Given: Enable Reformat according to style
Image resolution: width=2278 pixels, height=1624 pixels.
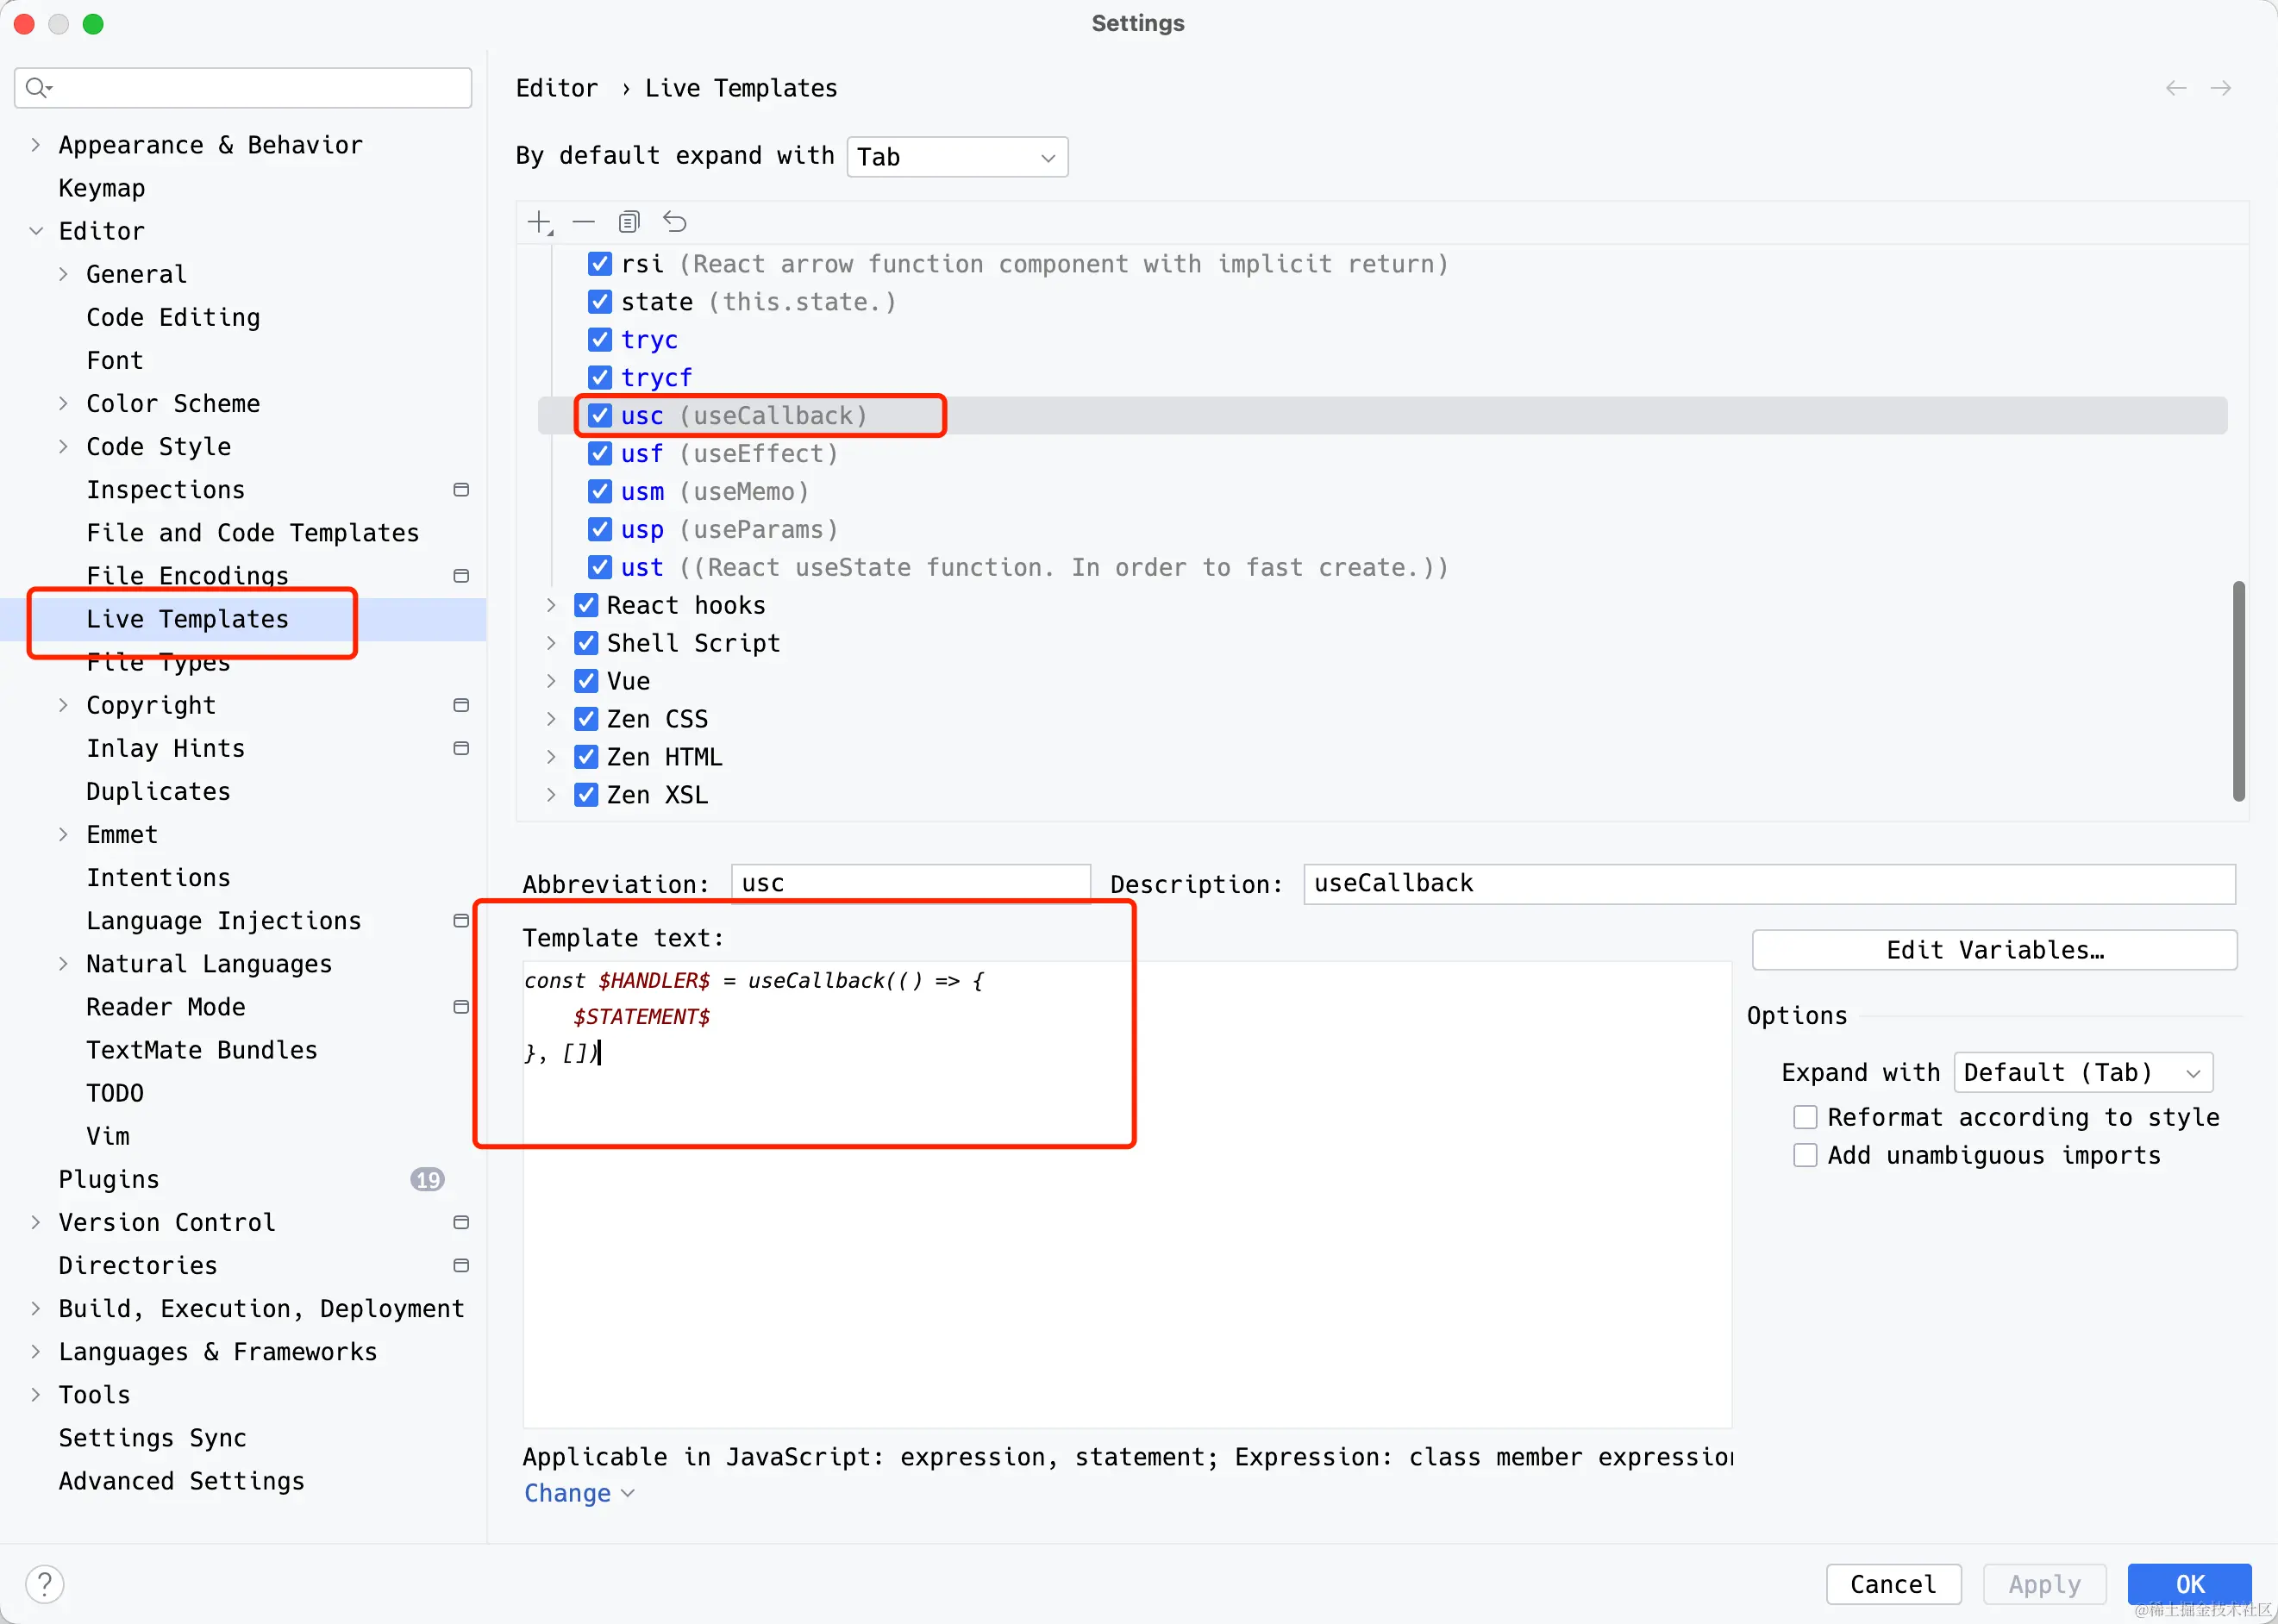Looking at the screenshot, I should tap(1805, 1117).
